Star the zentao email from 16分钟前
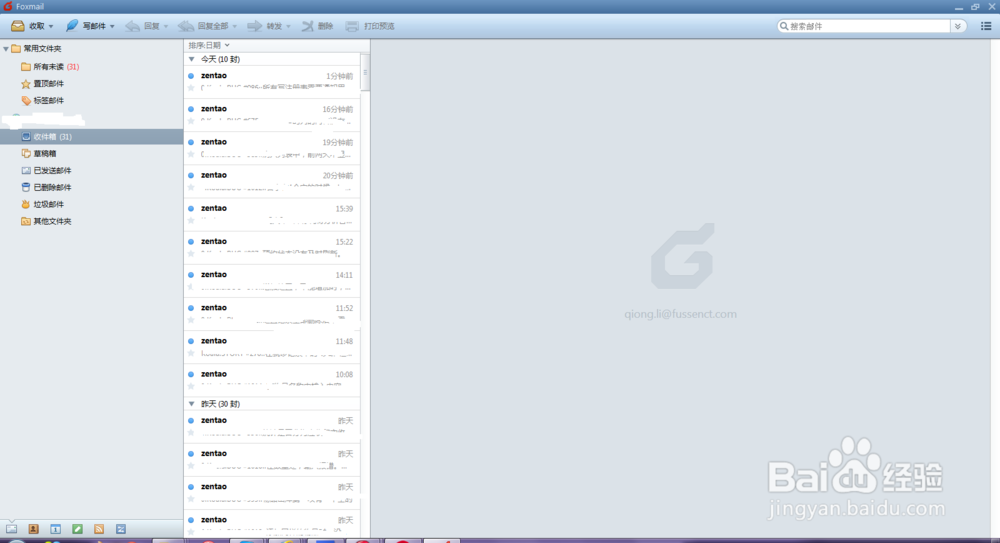 pyautogui.click(x=191, y=121)
